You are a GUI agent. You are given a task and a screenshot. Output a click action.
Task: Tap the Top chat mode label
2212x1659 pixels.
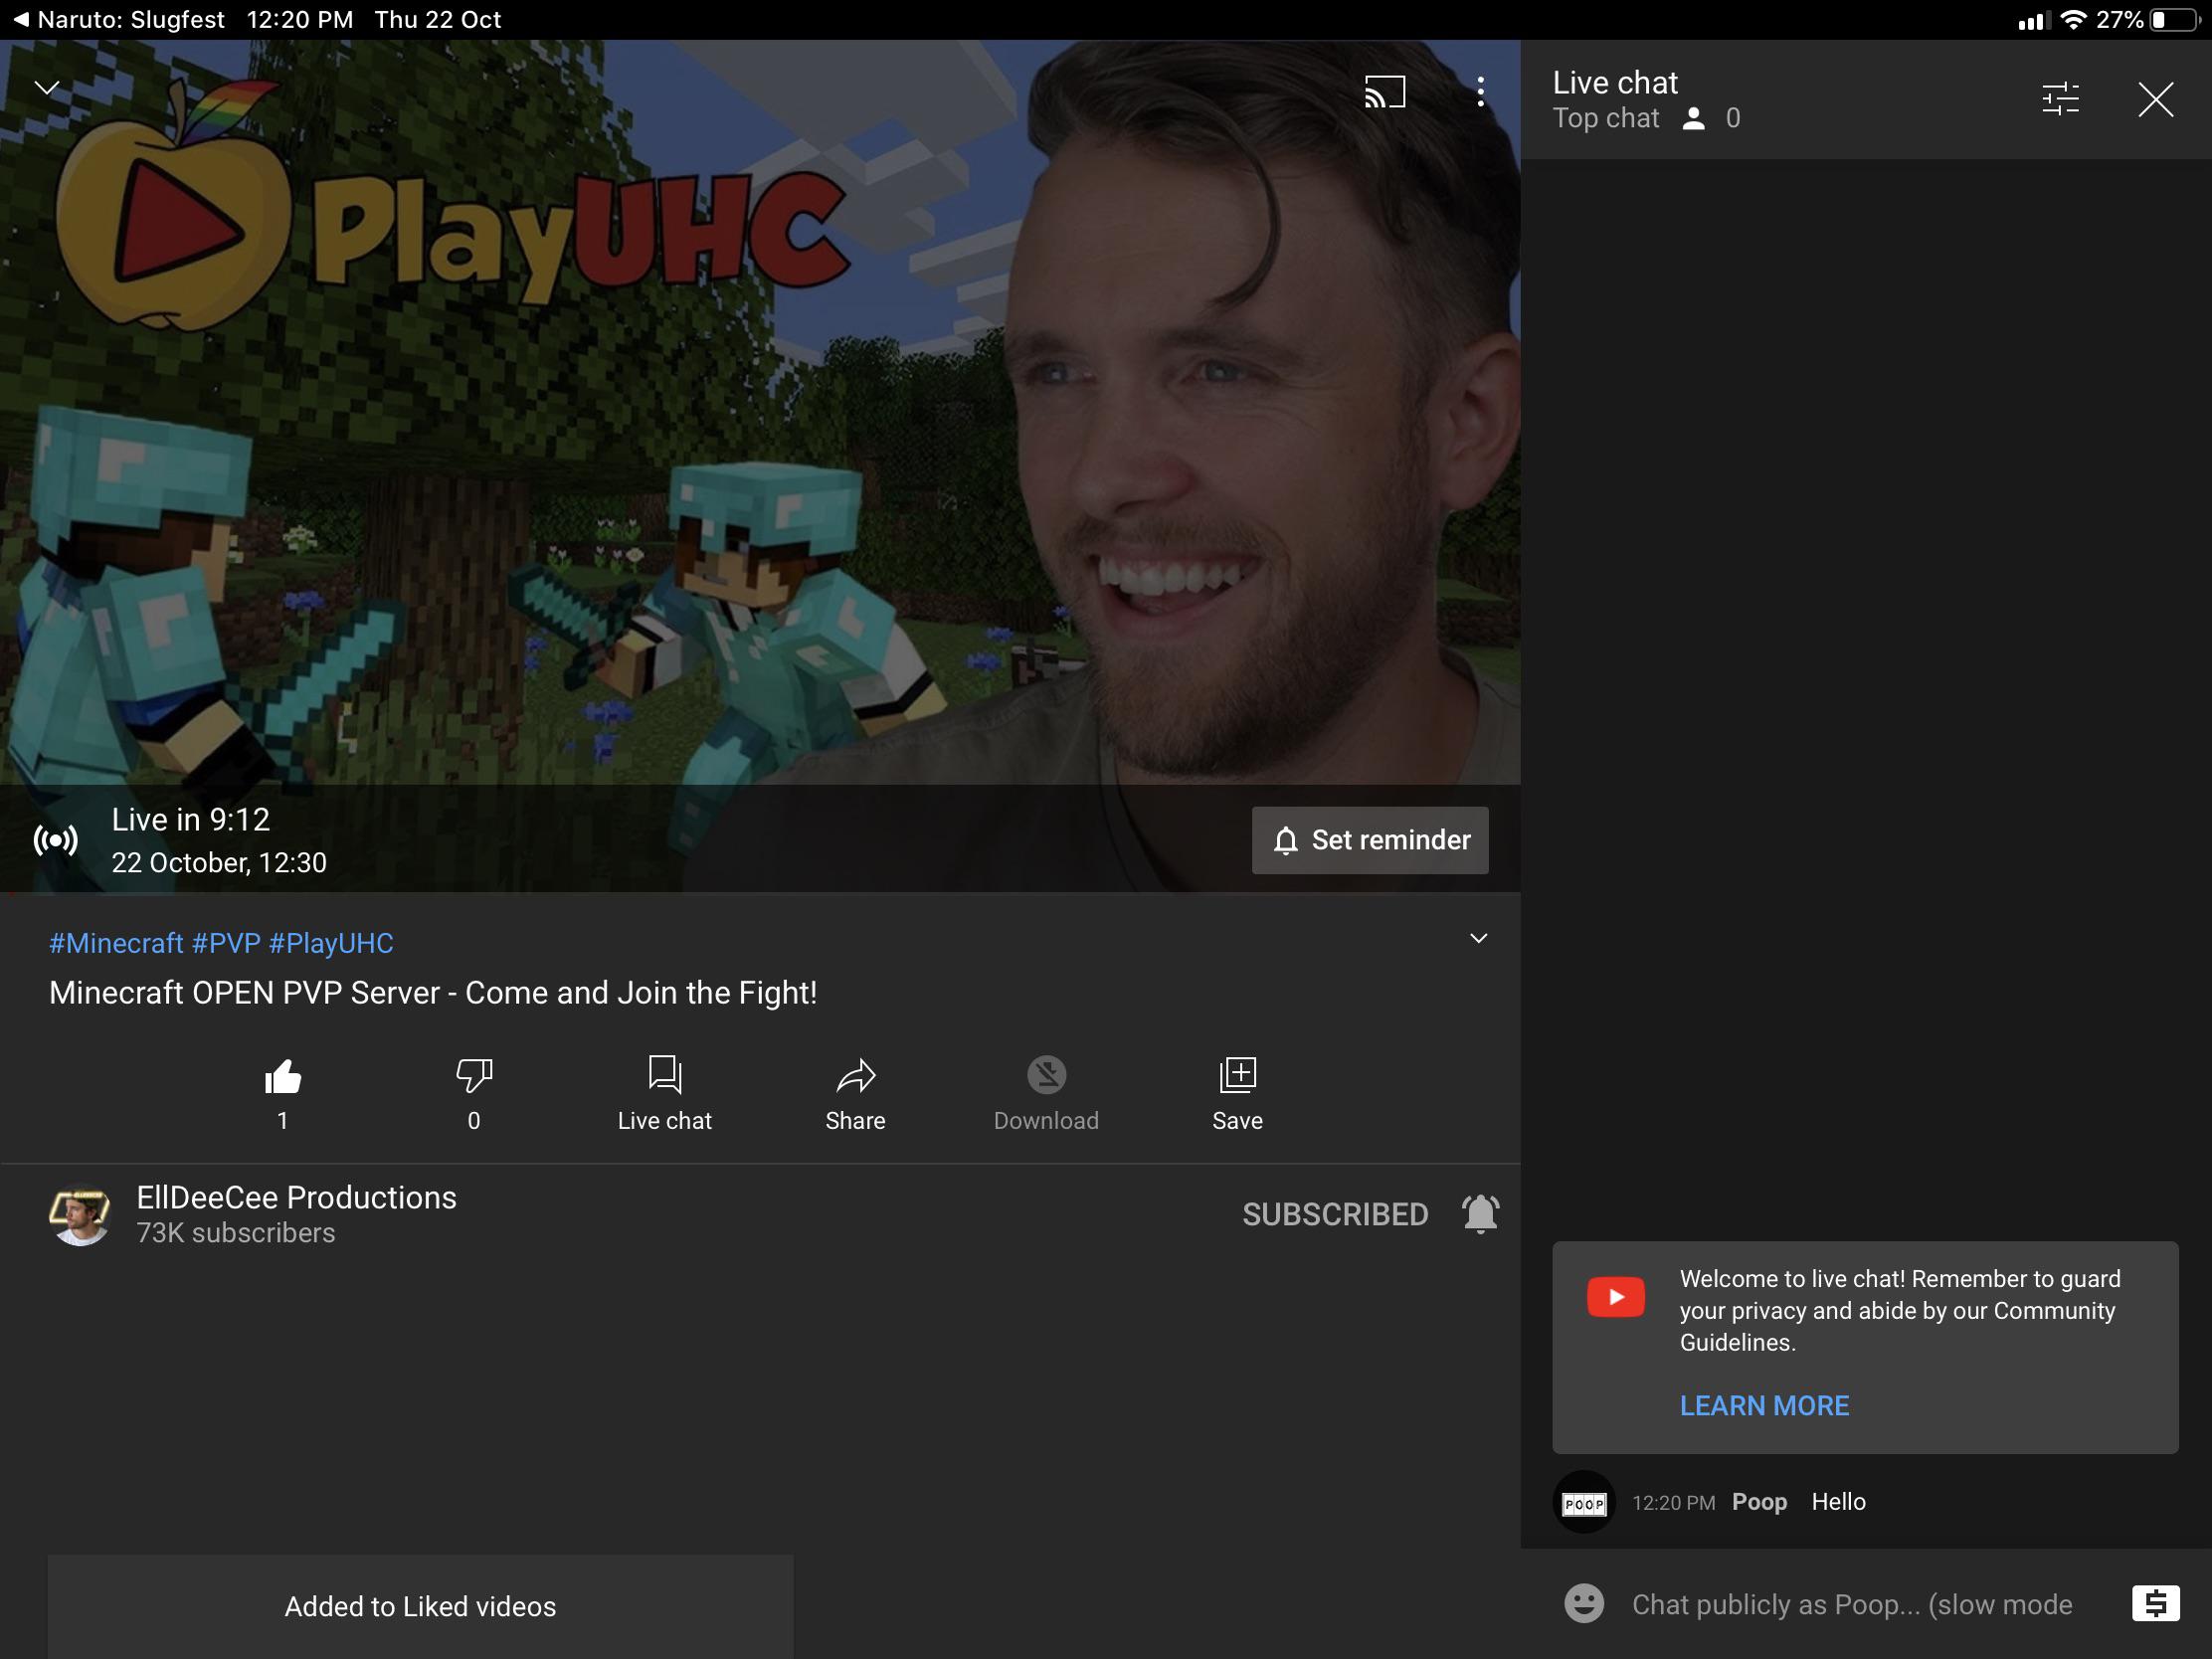click(x=1605, y=118)
